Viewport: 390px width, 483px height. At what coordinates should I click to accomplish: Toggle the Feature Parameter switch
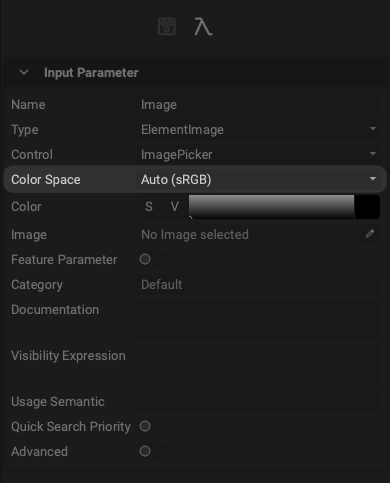click(154, 259)
